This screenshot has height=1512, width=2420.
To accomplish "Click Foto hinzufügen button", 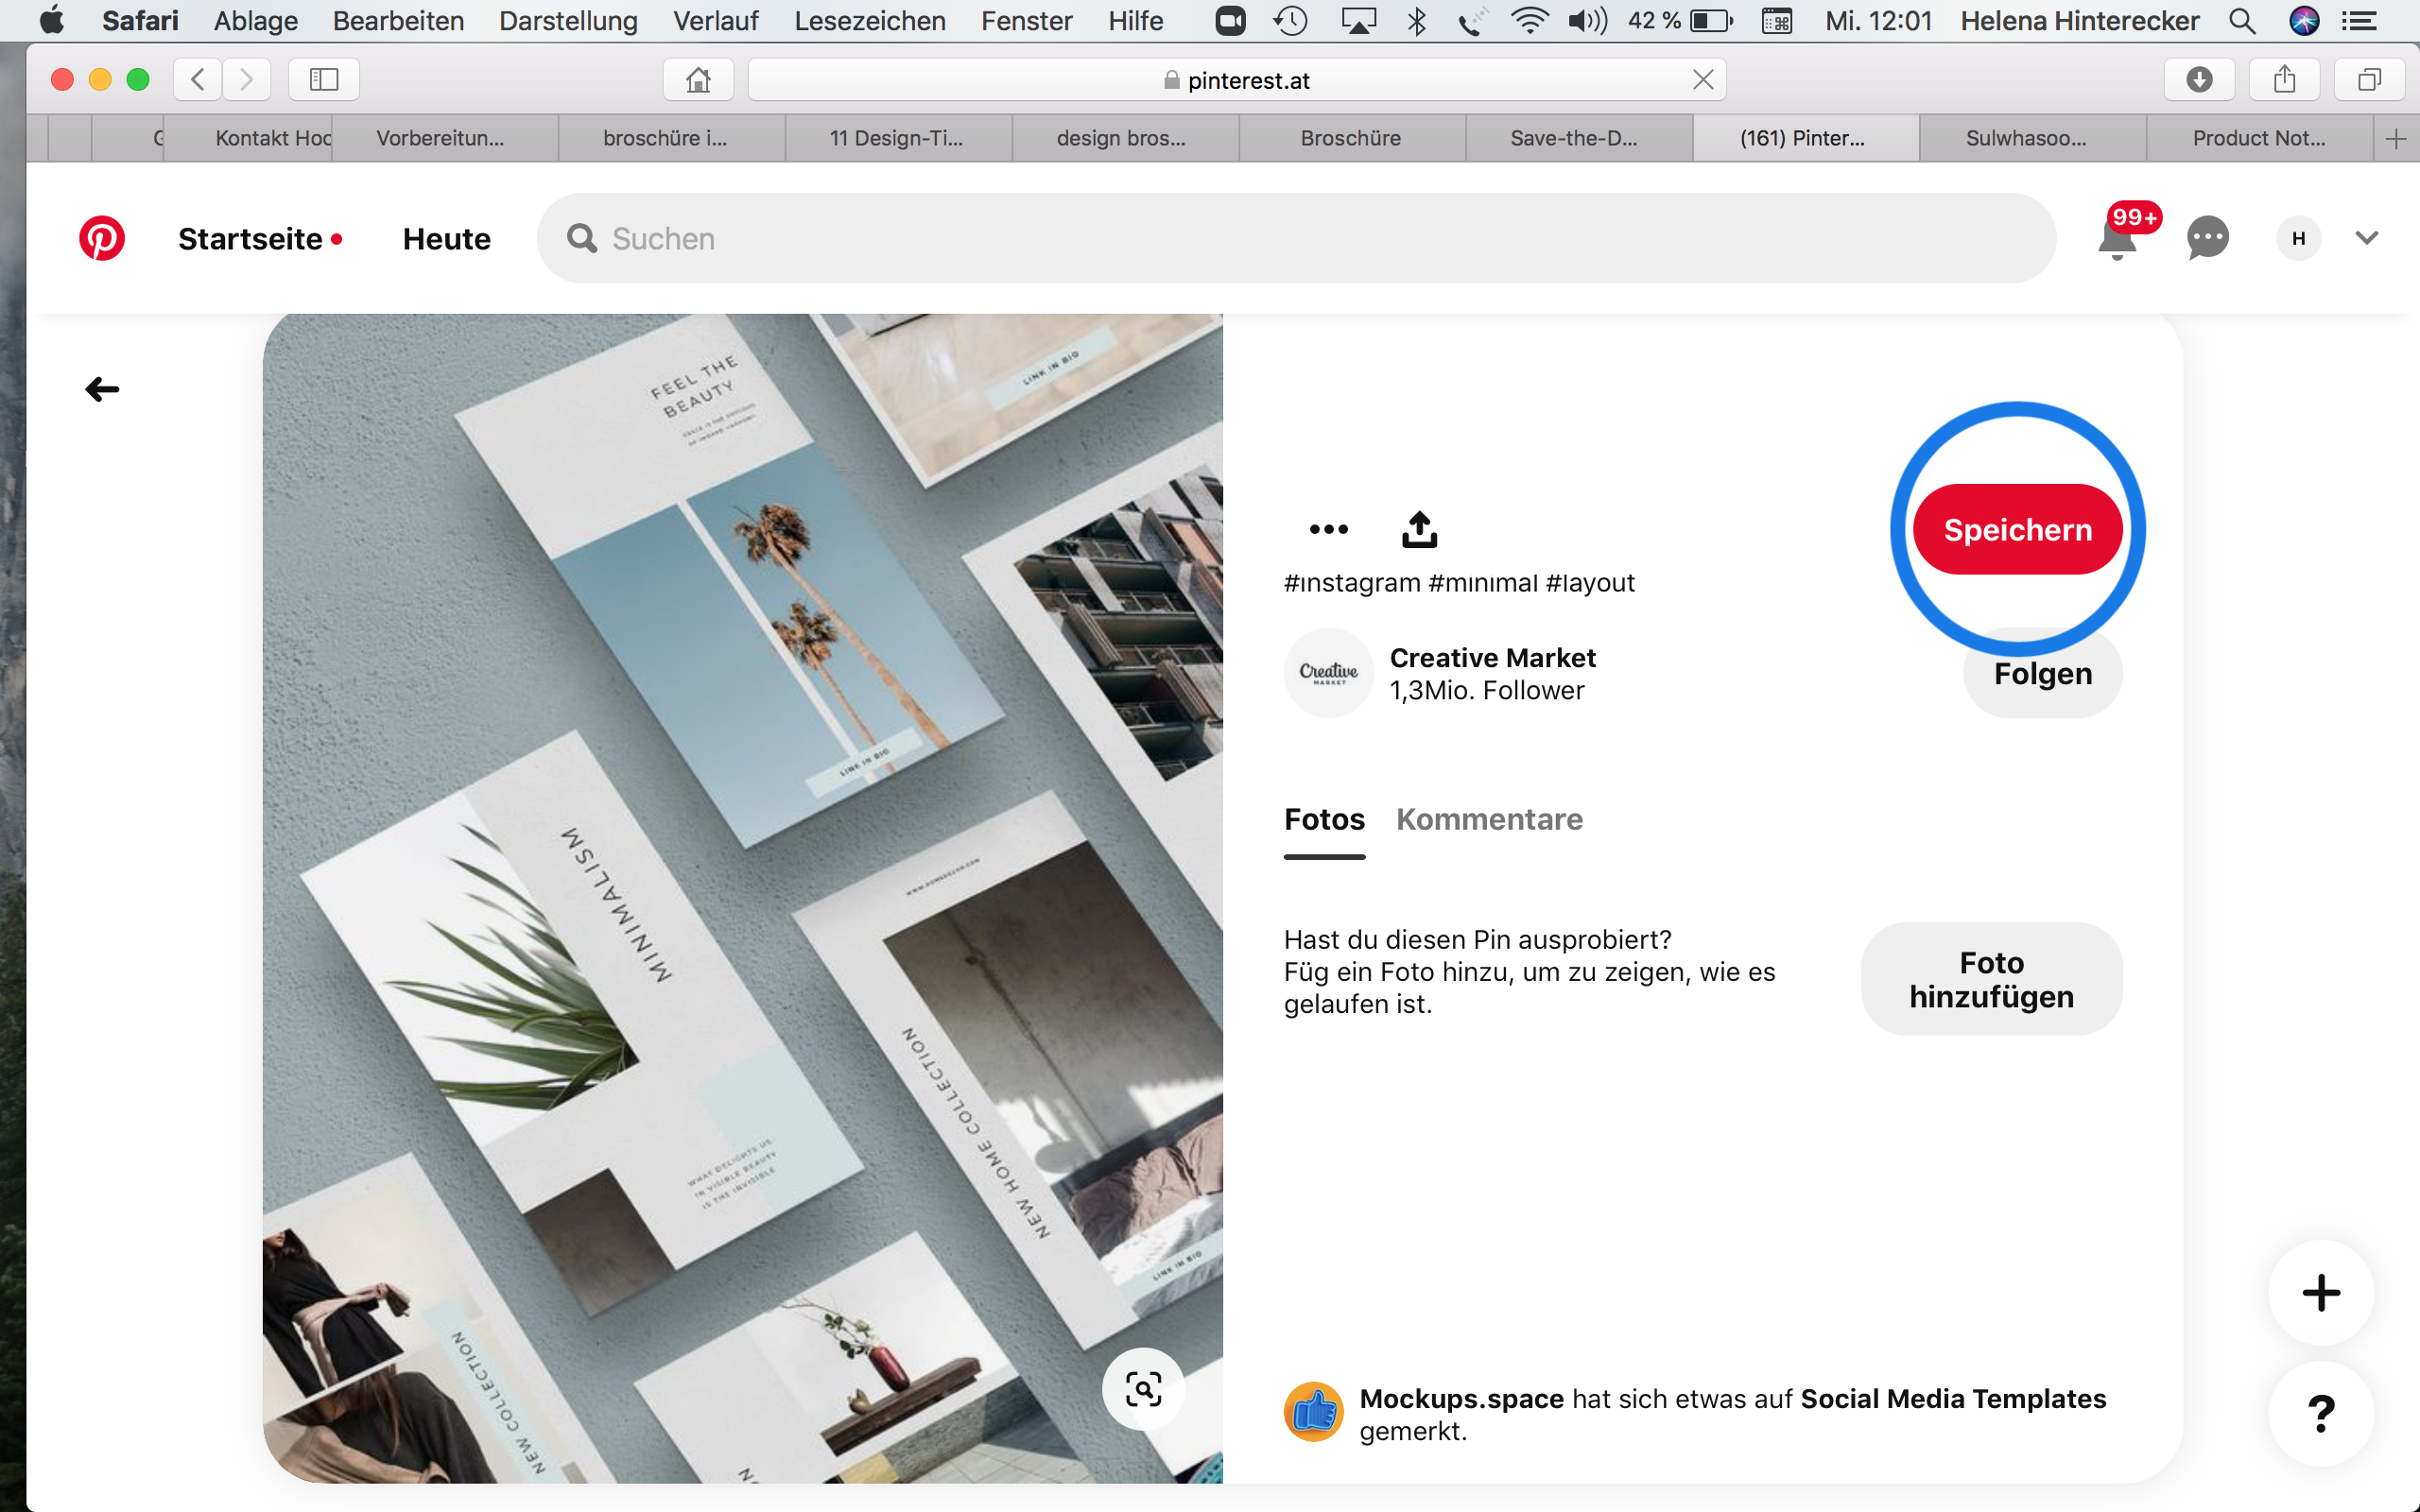I will tap(1991, 979).
